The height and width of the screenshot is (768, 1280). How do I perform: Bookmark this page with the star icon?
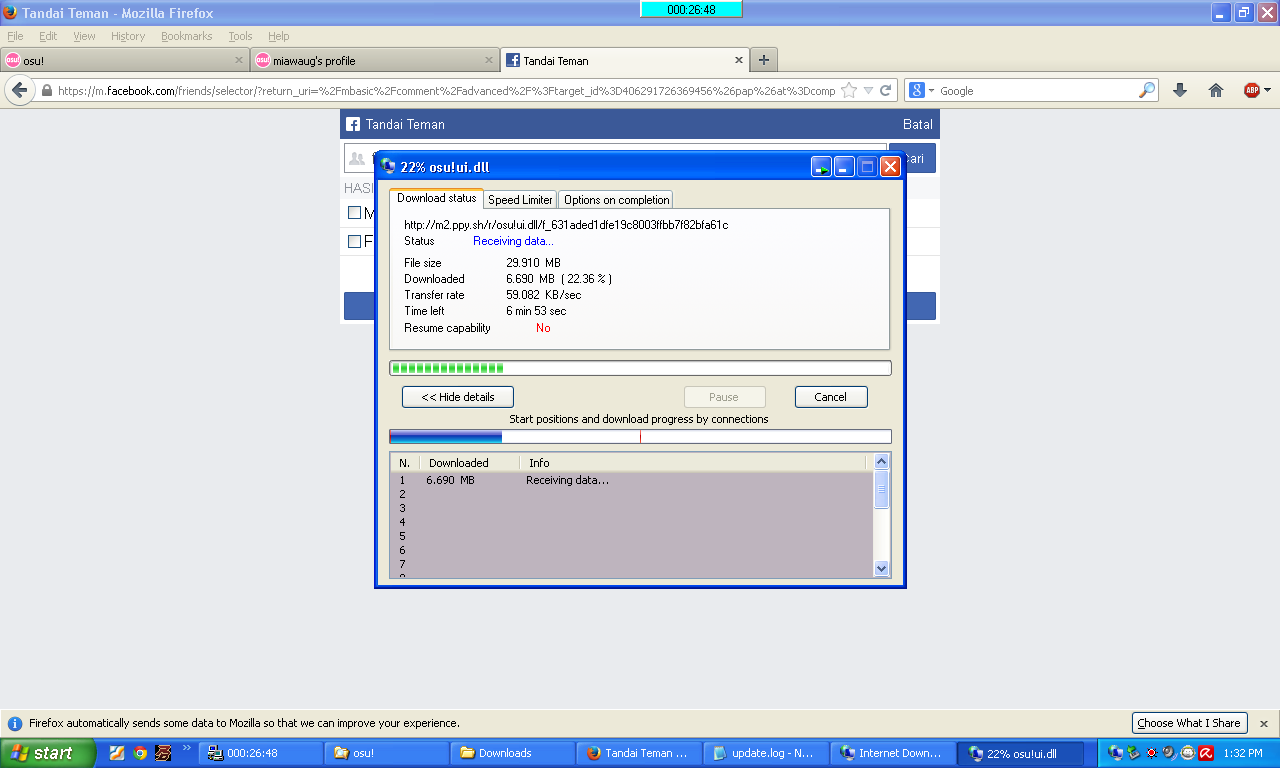849,90
